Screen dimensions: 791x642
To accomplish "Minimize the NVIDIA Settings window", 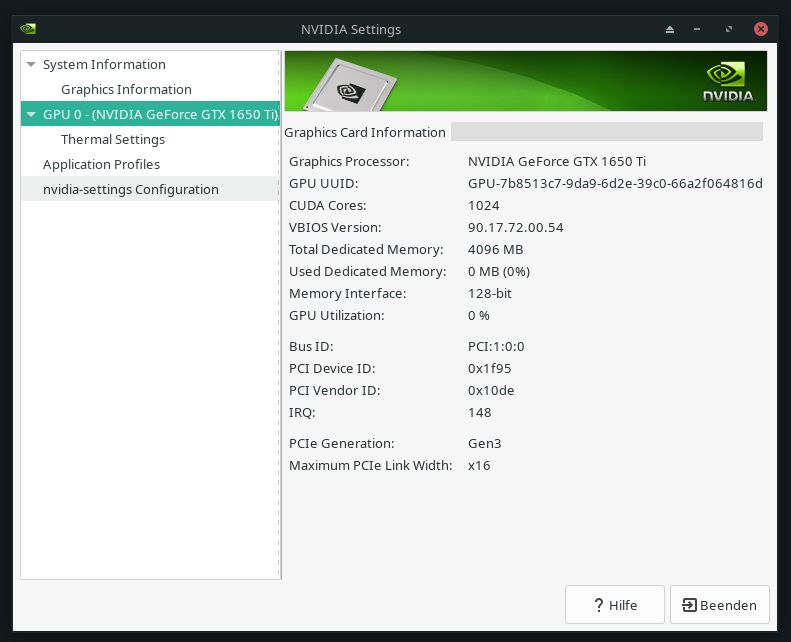I will tap(697, 29).
